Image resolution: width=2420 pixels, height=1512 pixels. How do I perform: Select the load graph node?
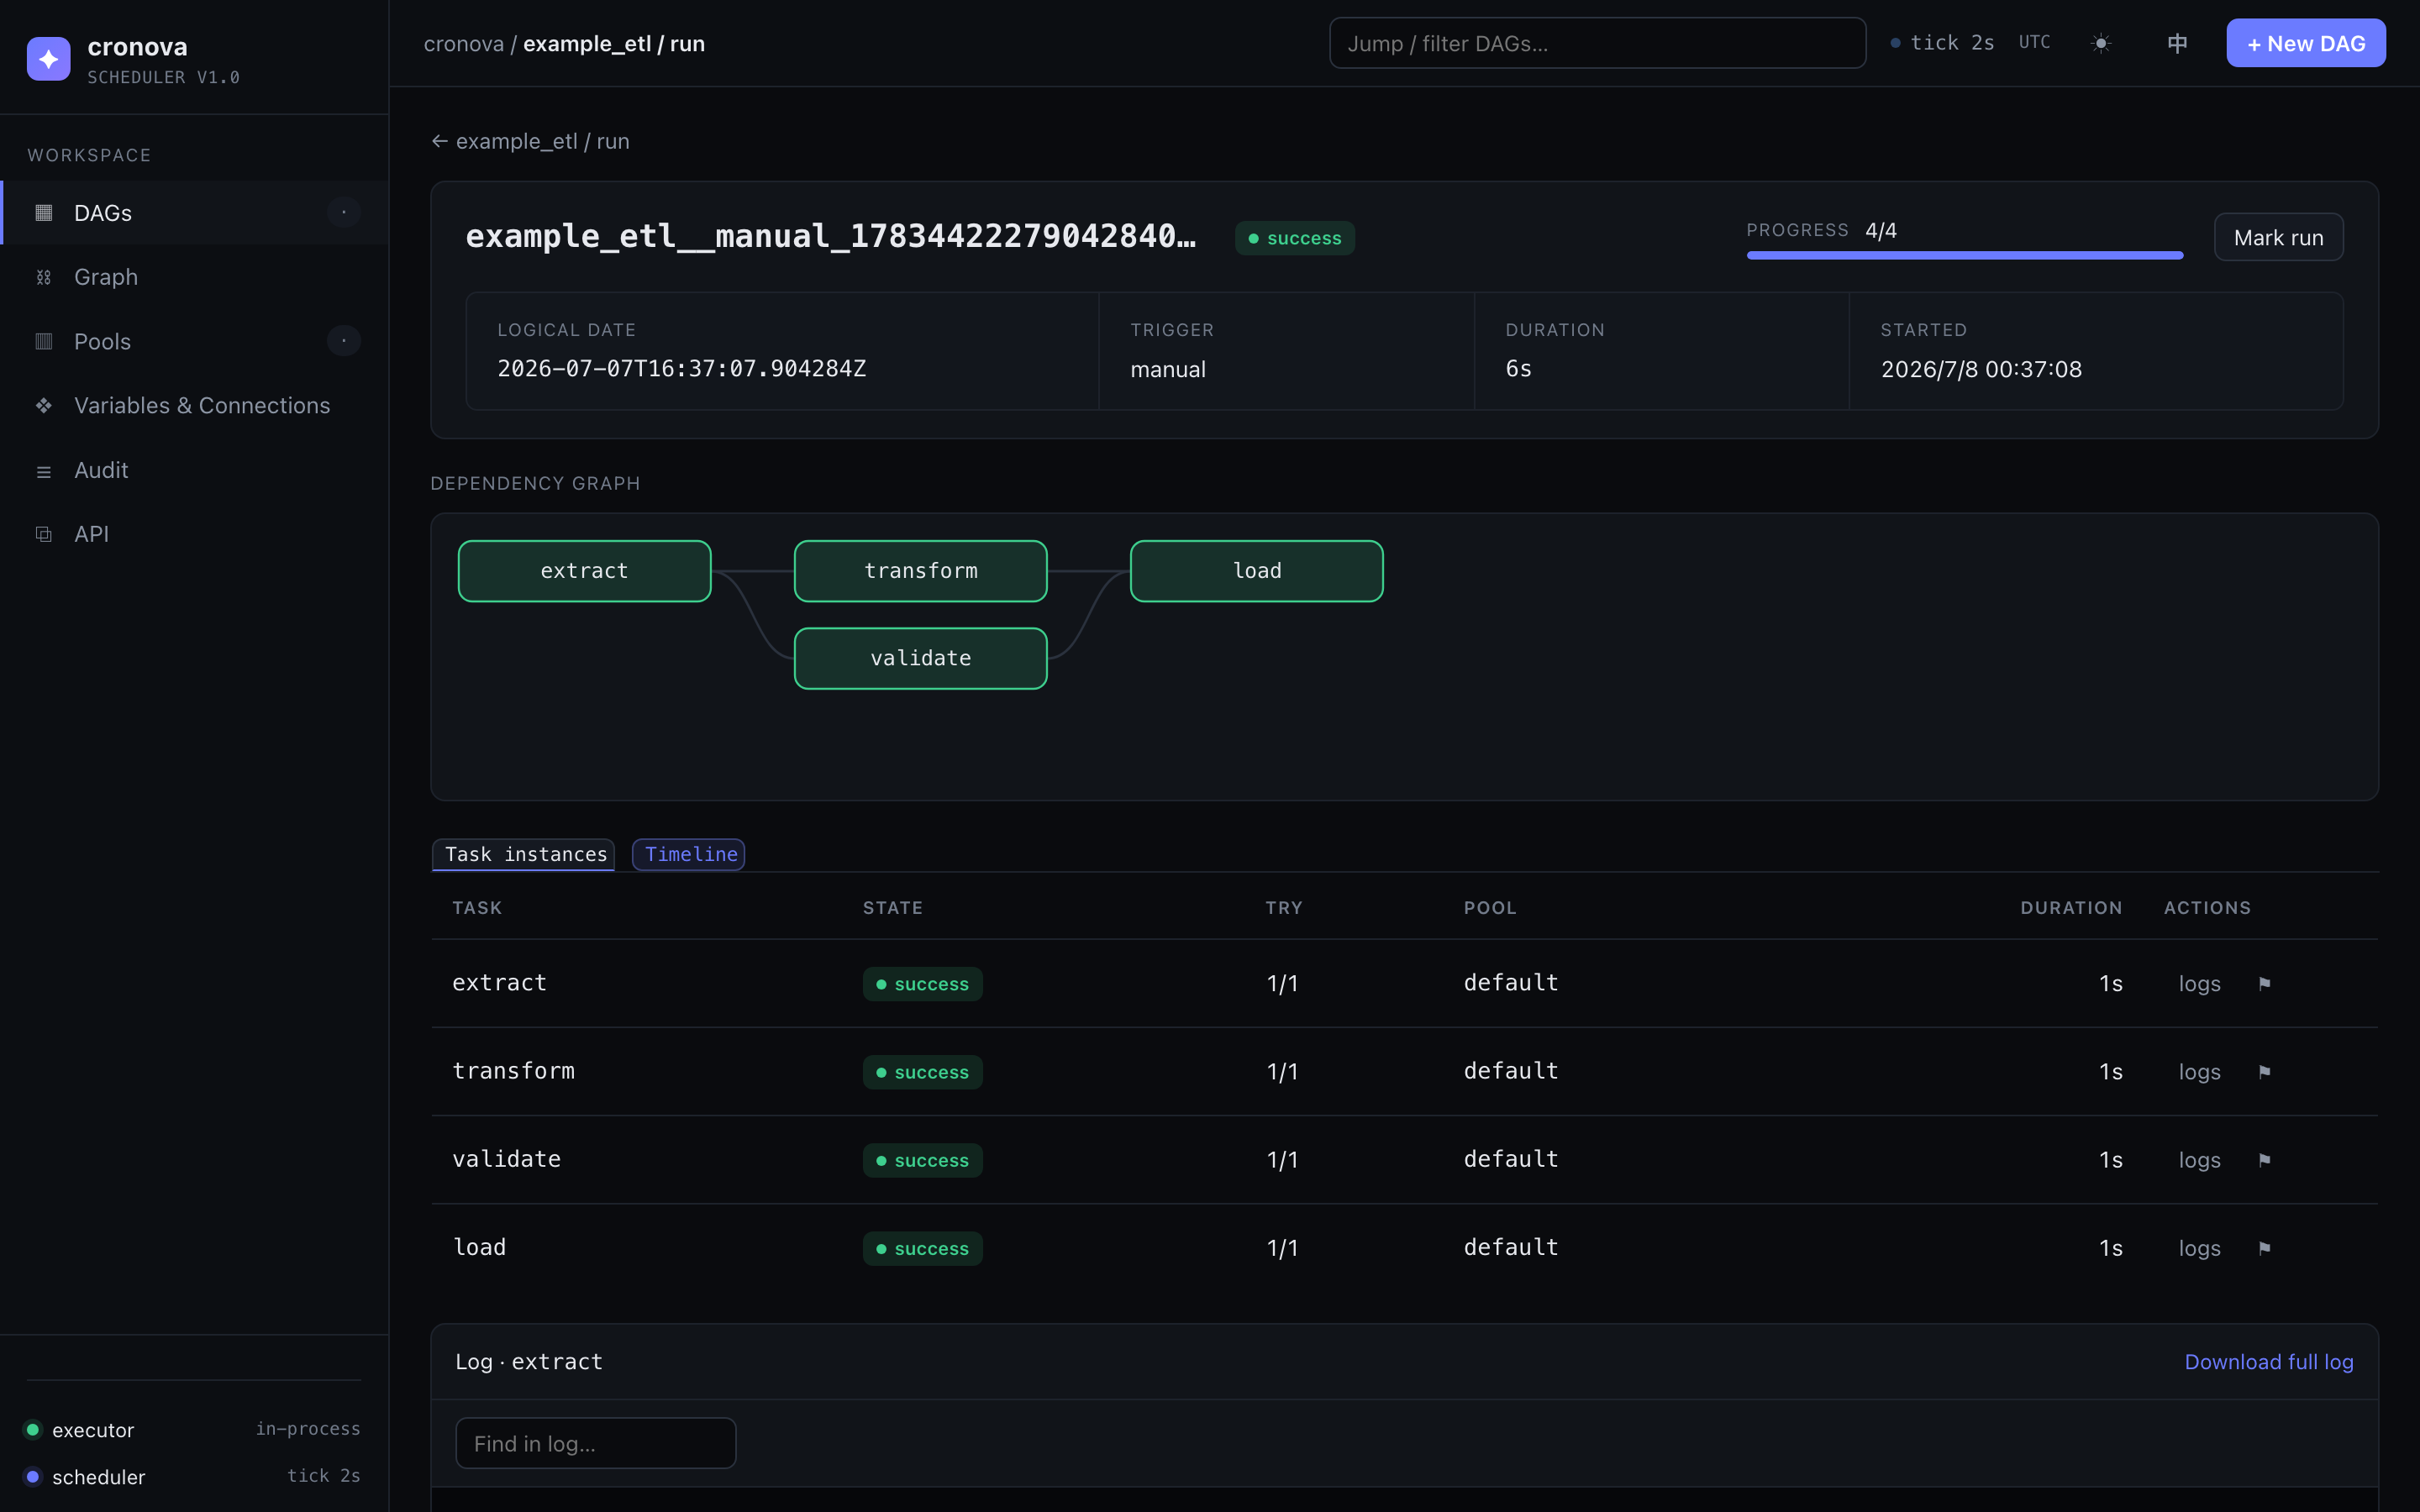[1256, 571]
